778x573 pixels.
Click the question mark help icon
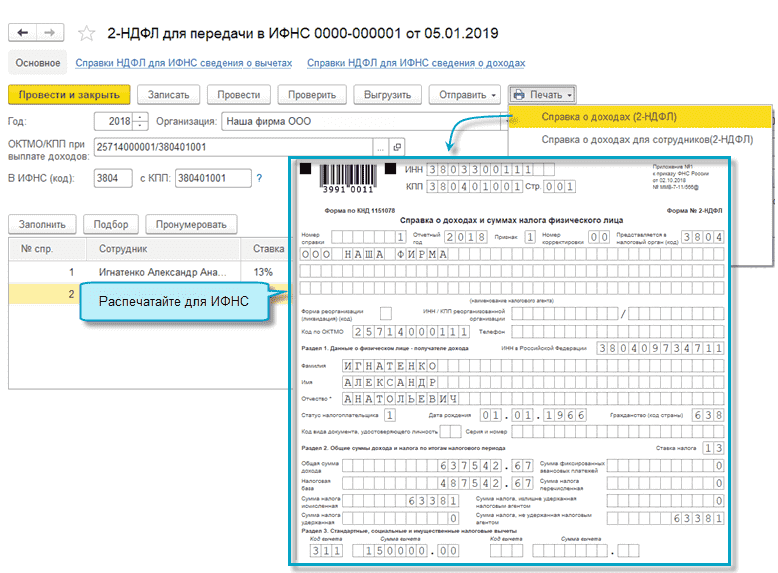(x=259, y=178)
